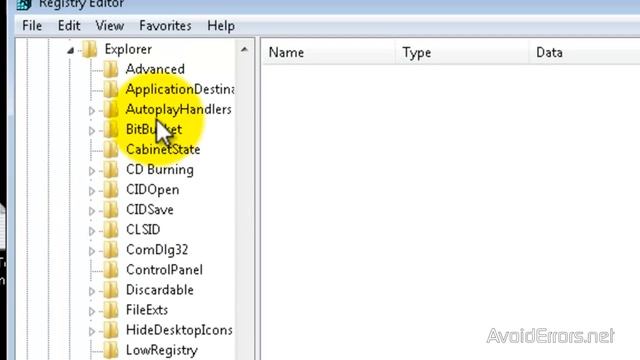Select the CD Burning key label
Image resolution: width=640 pixels, height=360 pixels.
(x=160, y=169)
